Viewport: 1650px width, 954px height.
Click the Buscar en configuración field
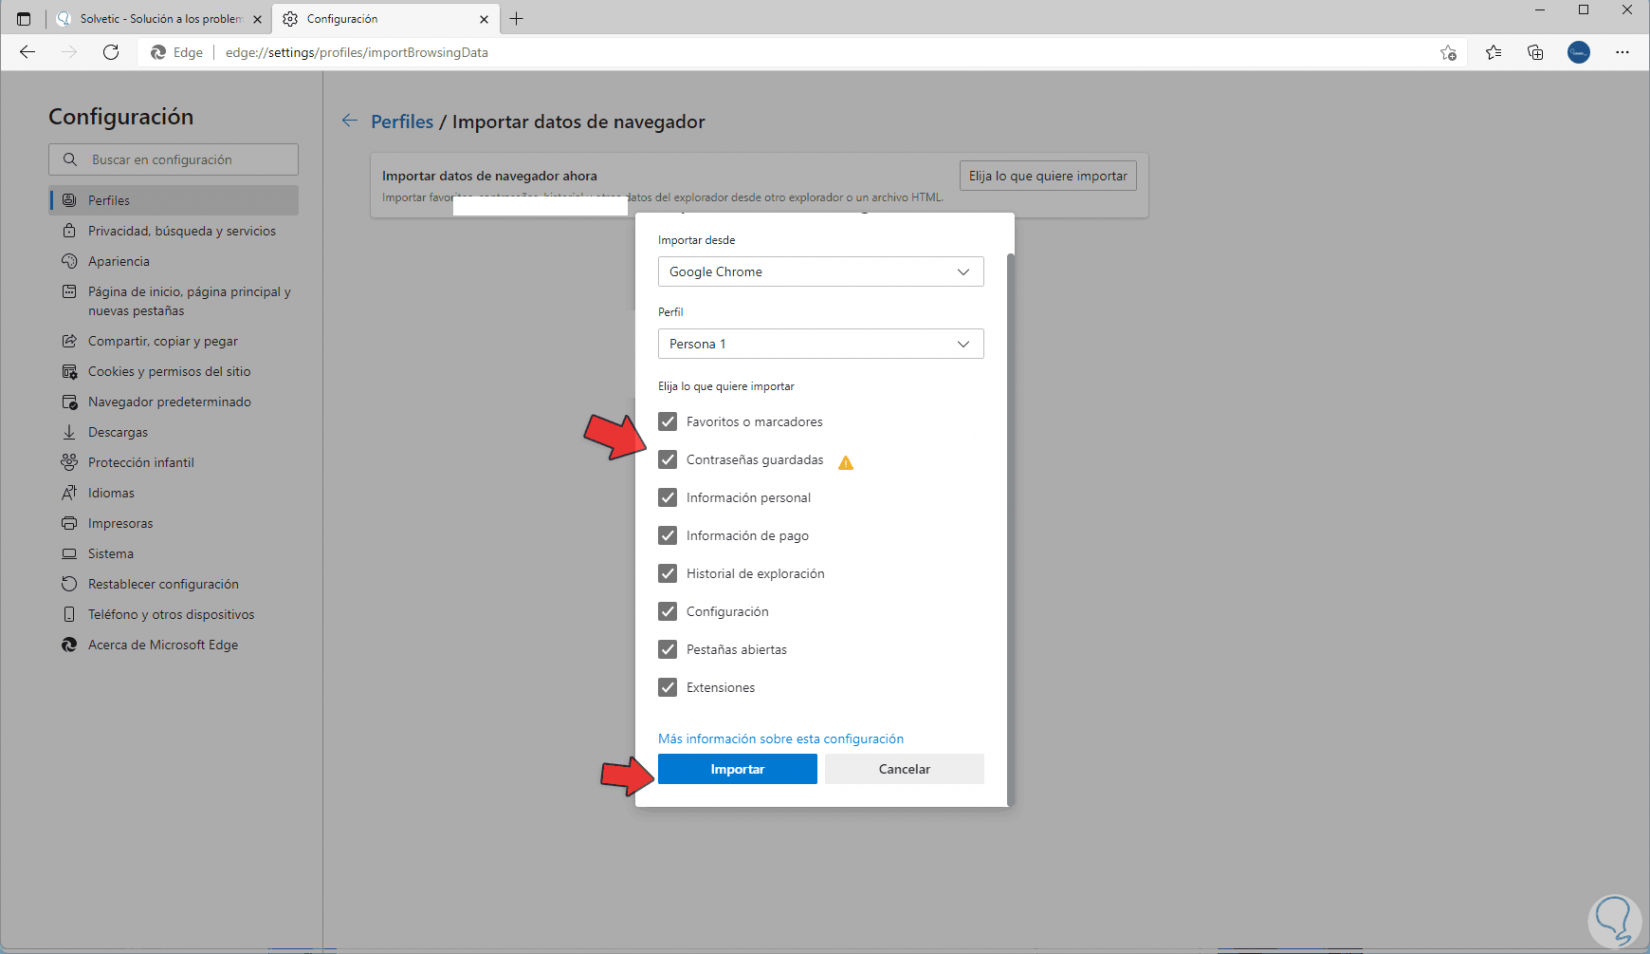pyautogui.click(x=174, y=160)
